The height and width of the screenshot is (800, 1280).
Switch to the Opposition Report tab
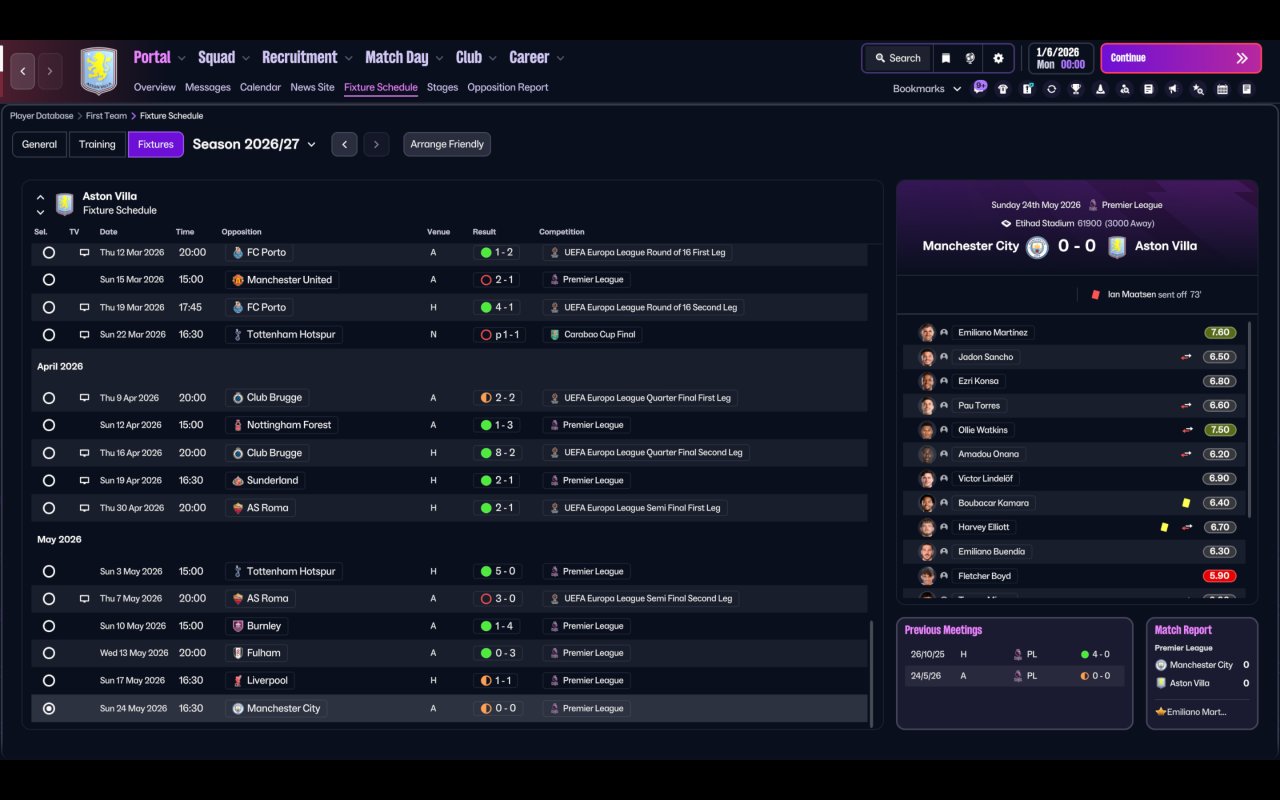[508, 88]
